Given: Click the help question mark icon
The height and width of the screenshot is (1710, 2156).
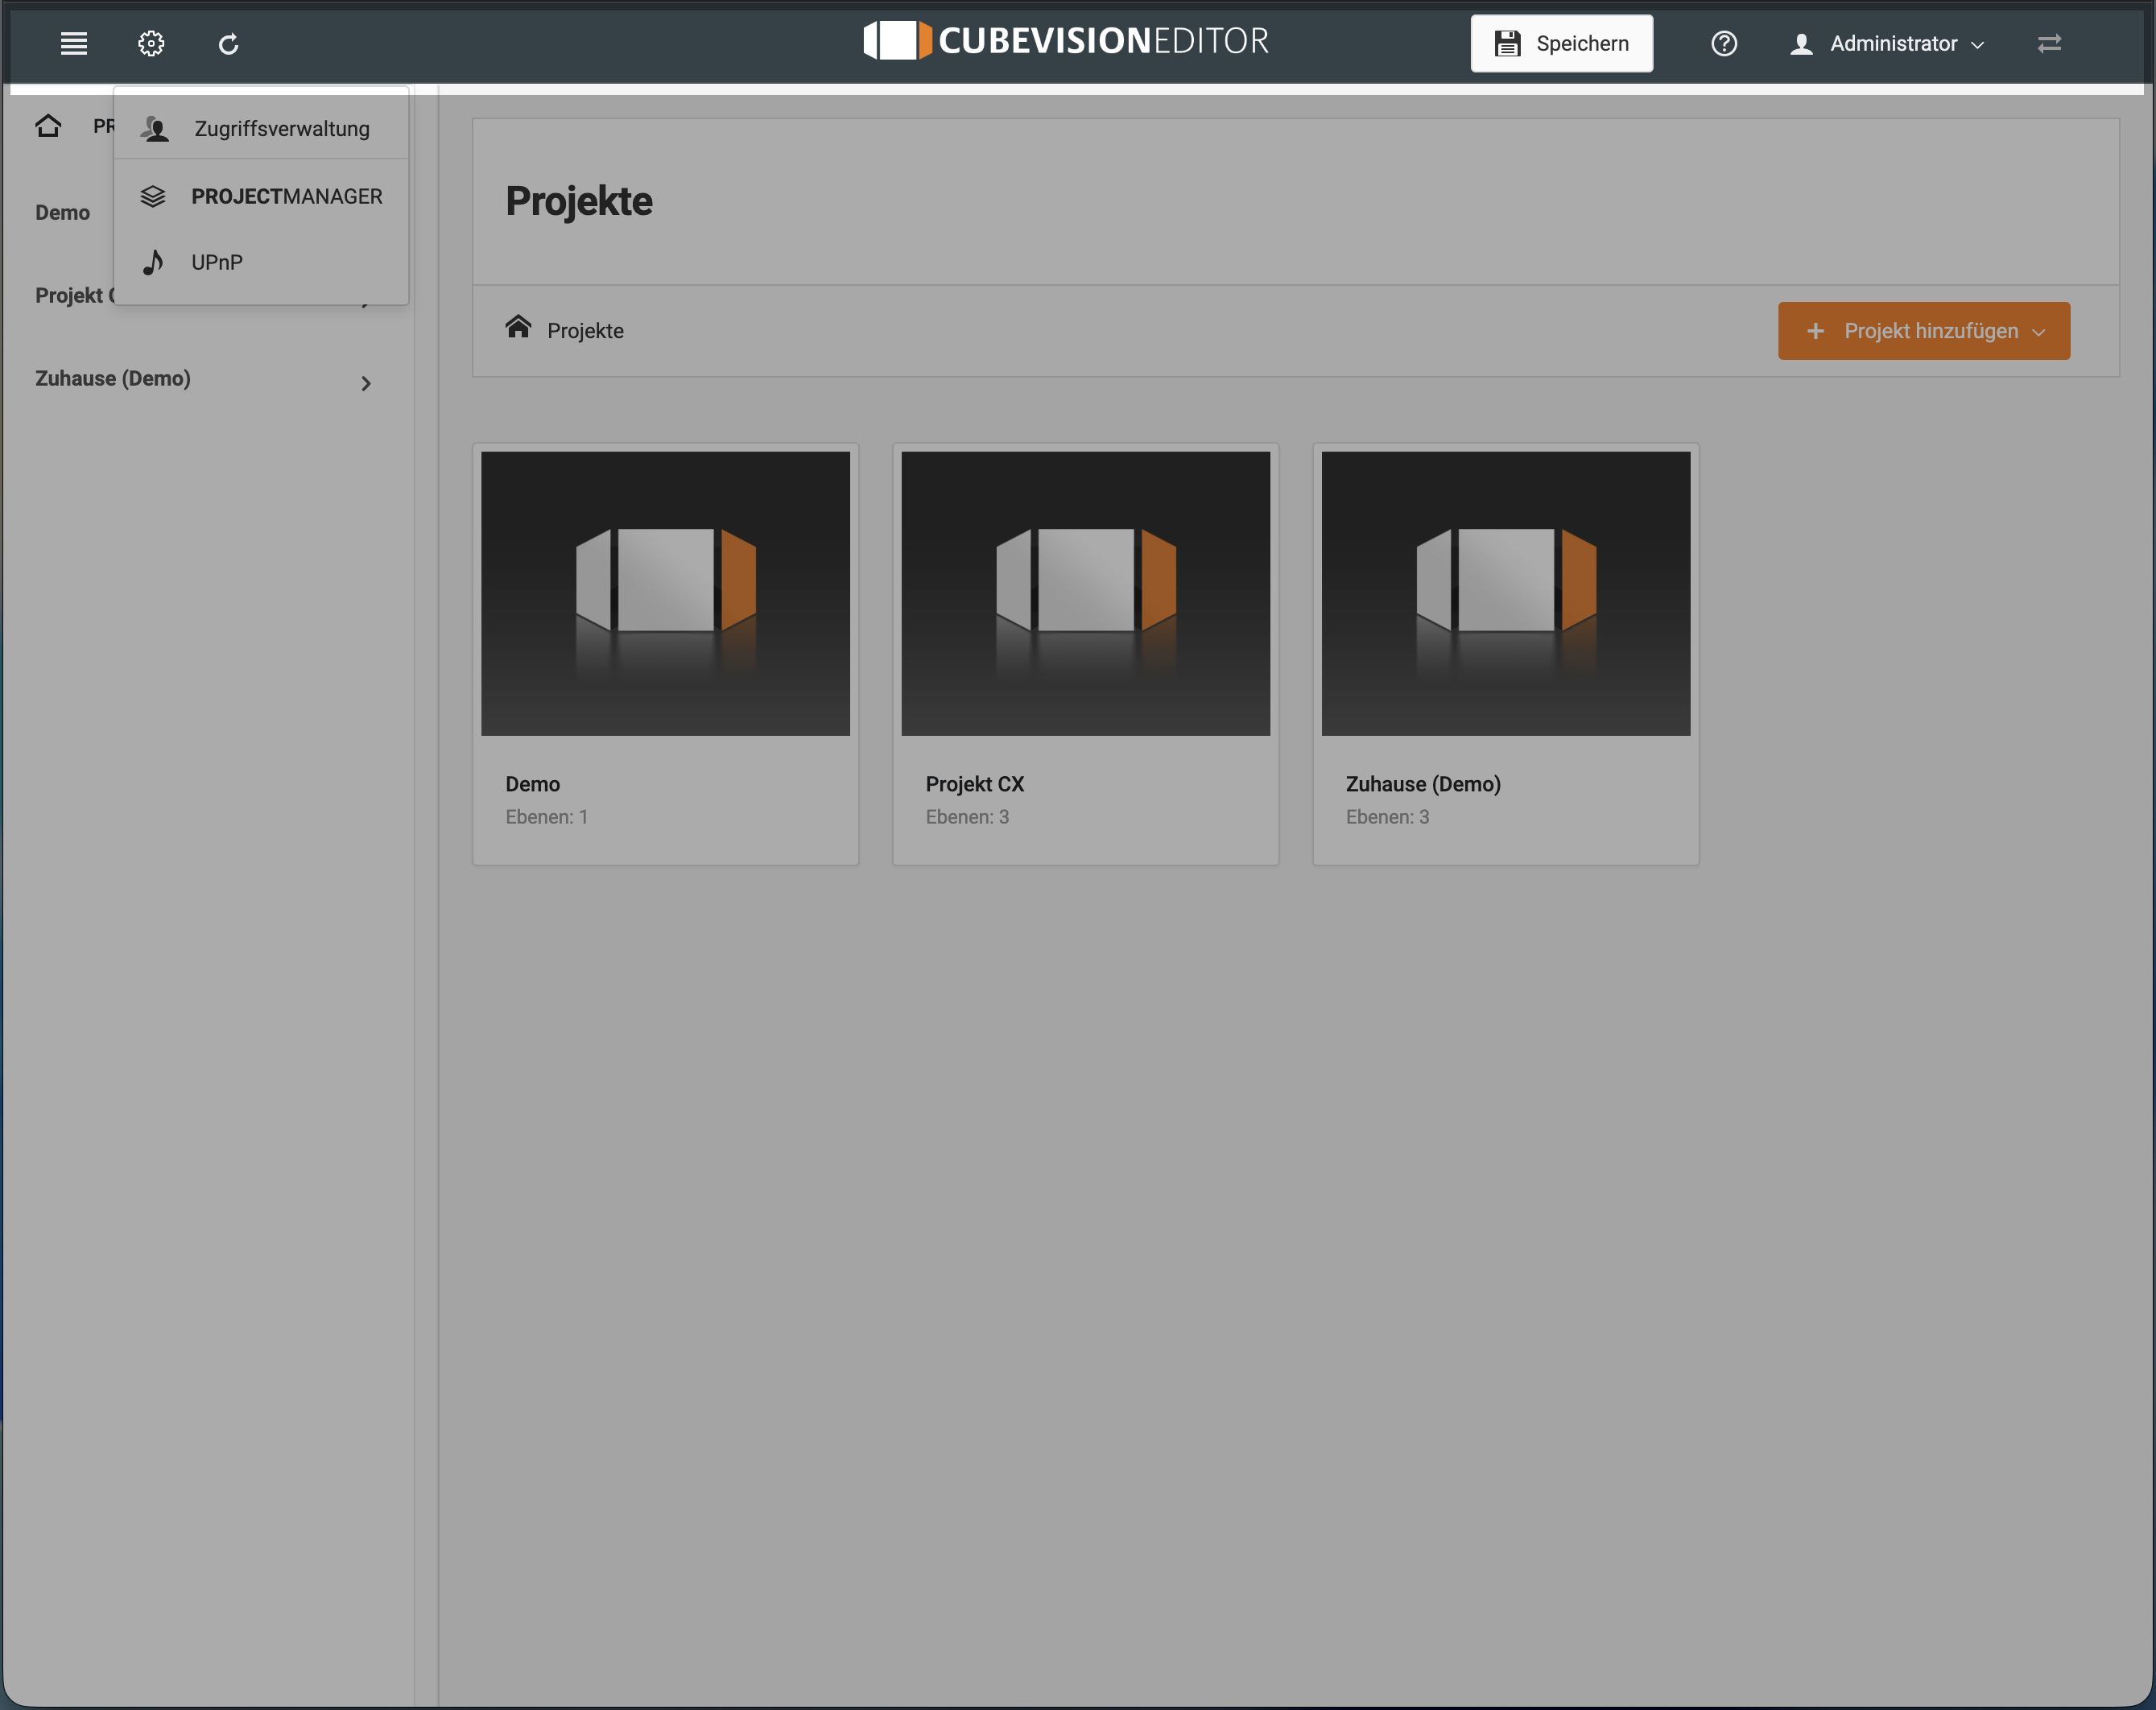Looking at the screenshot, I should tap(1724, 43).
